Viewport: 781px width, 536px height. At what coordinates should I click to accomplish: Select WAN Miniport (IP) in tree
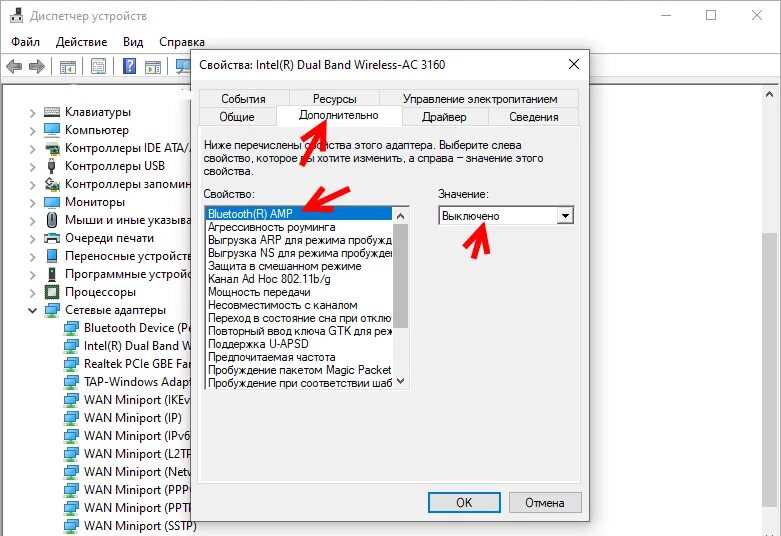click(132, 417)
